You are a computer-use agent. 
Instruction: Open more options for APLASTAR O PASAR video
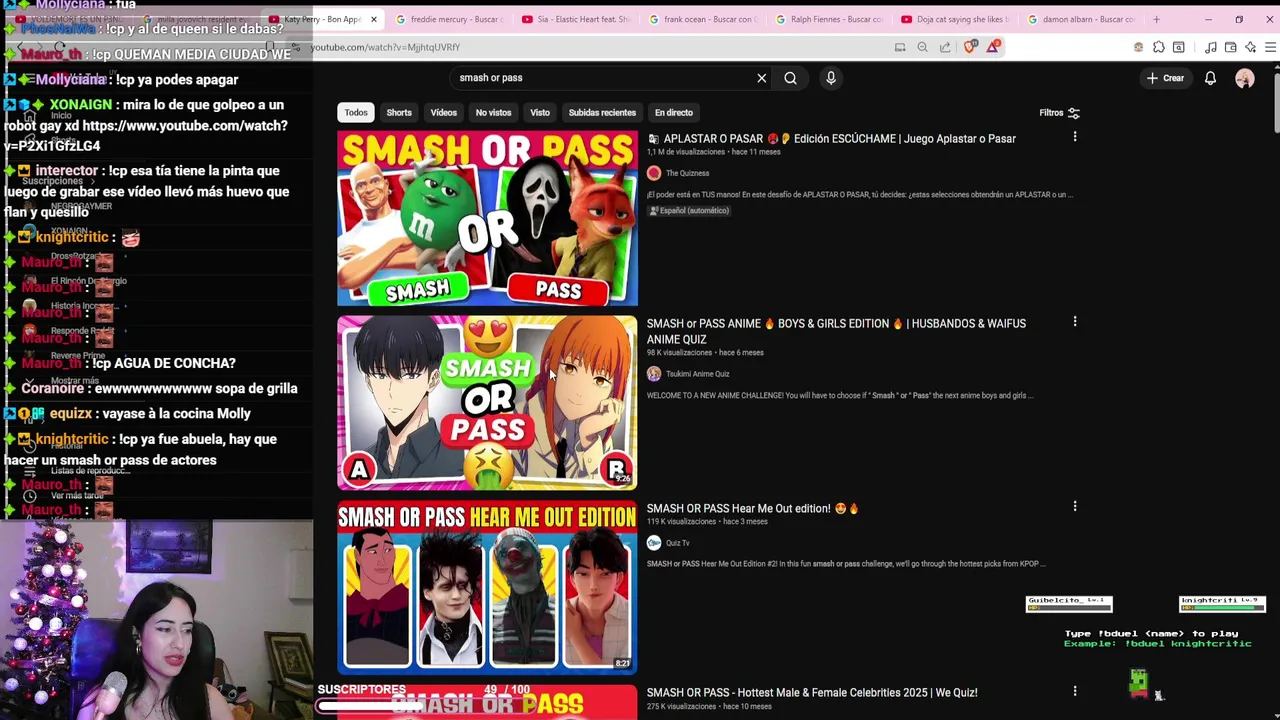pos(1075,137)
